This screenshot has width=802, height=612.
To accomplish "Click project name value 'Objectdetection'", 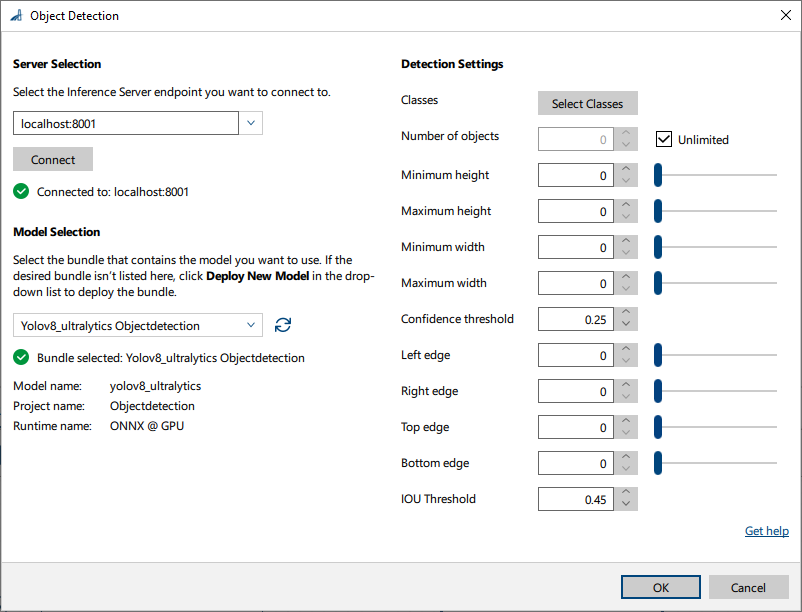I will 152,406.
